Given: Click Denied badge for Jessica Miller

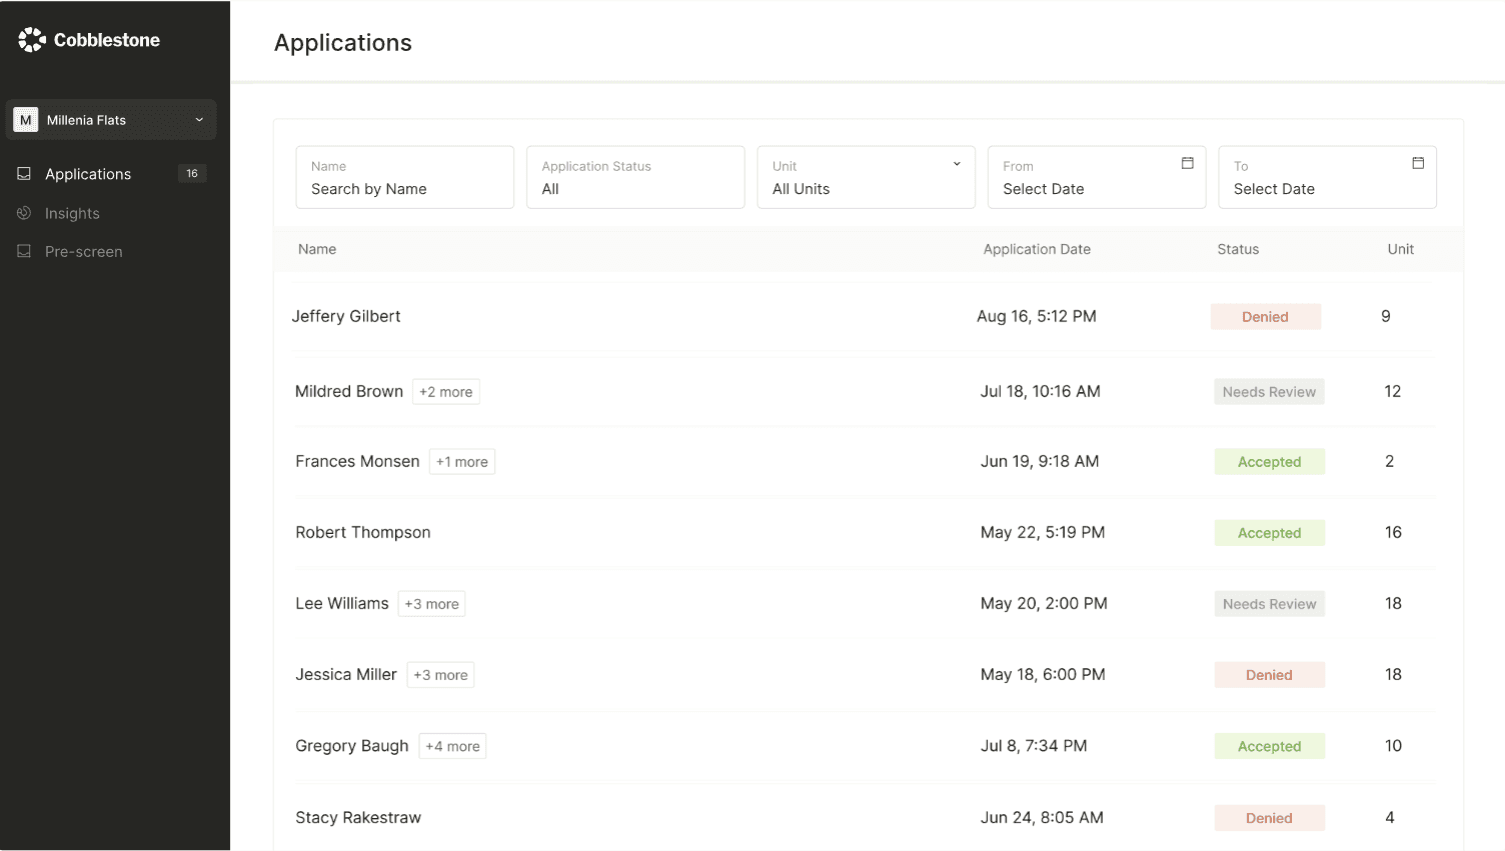Looking at the screenshot, I should tap(1270, 675).
